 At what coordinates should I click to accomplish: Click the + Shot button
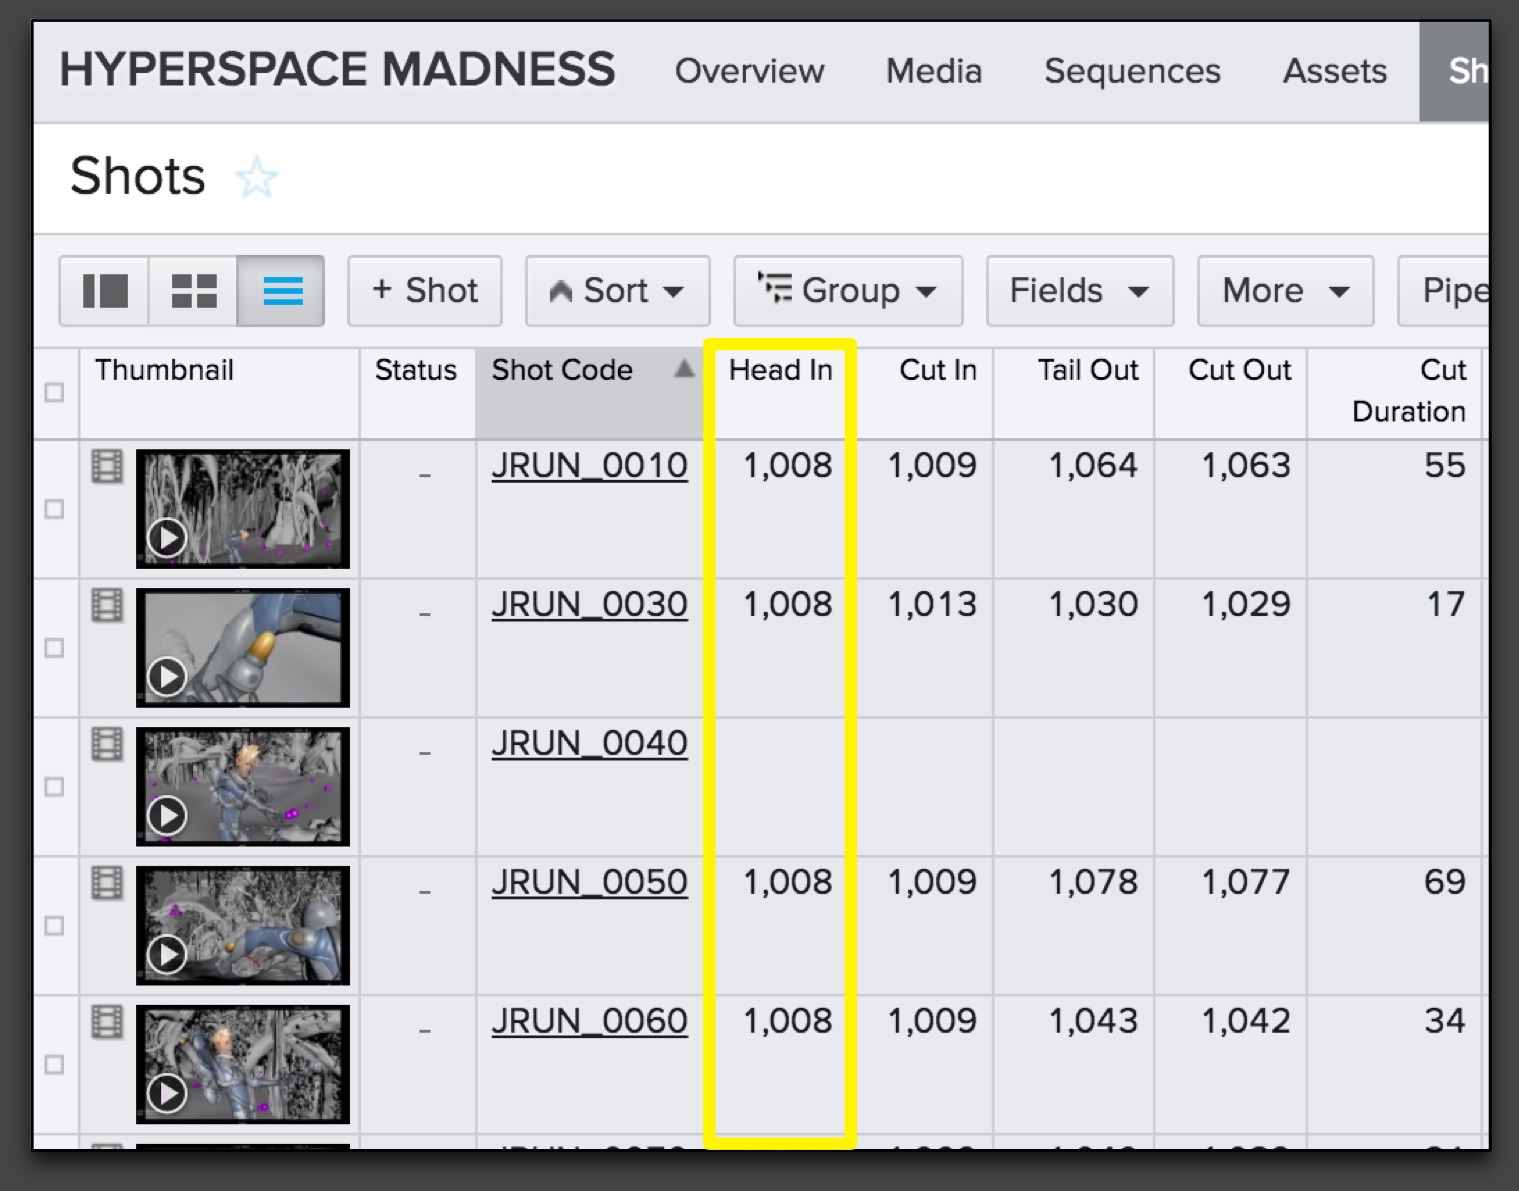coord(424,291)
